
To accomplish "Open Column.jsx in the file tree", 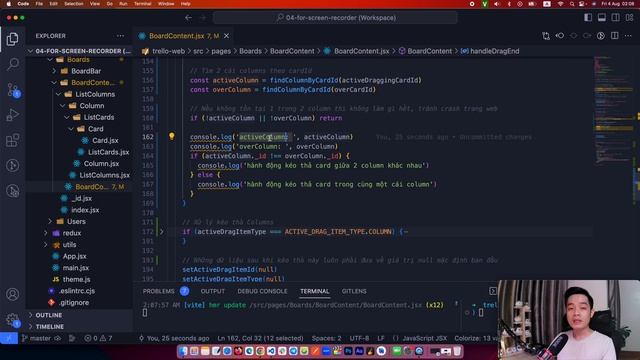I will [101, 164].
